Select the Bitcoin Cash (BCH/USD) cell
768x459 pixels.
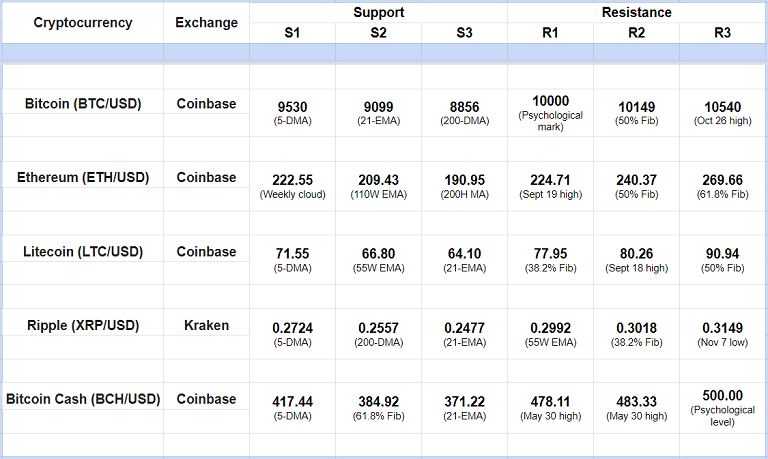coord(82,399)
